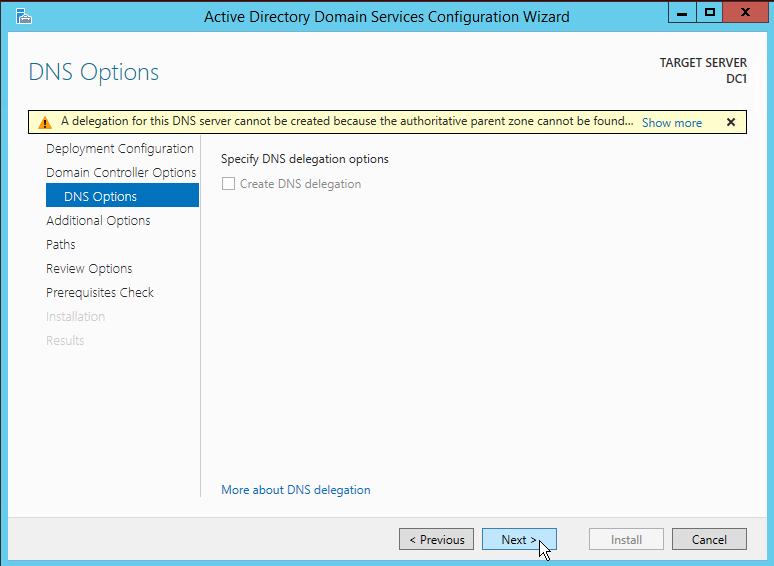
Task: Open More about DNS delegation link
Action: pyautogui.click(x=296, y=490)
